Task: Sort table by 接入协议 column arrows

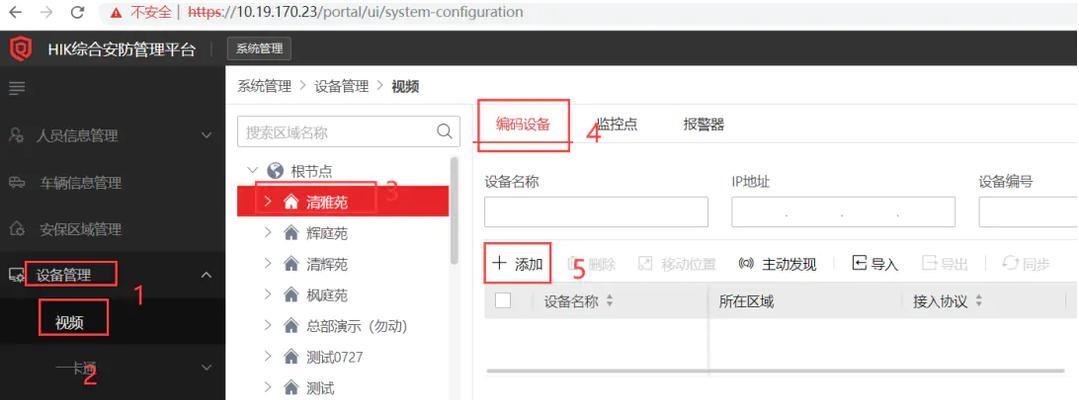Action: tap(979, 302)
